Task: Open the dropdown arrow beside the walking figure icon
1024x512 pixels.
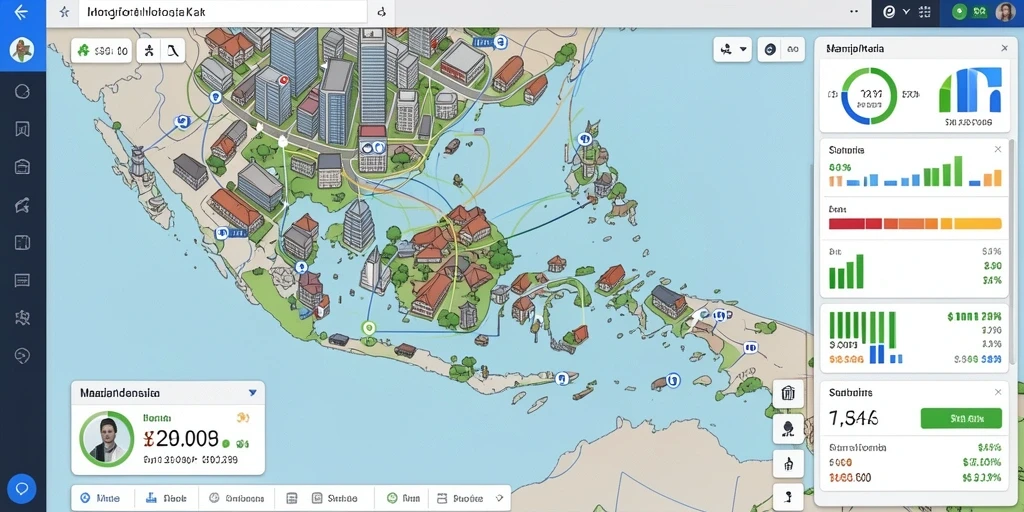Action: (x=743, y=49)
